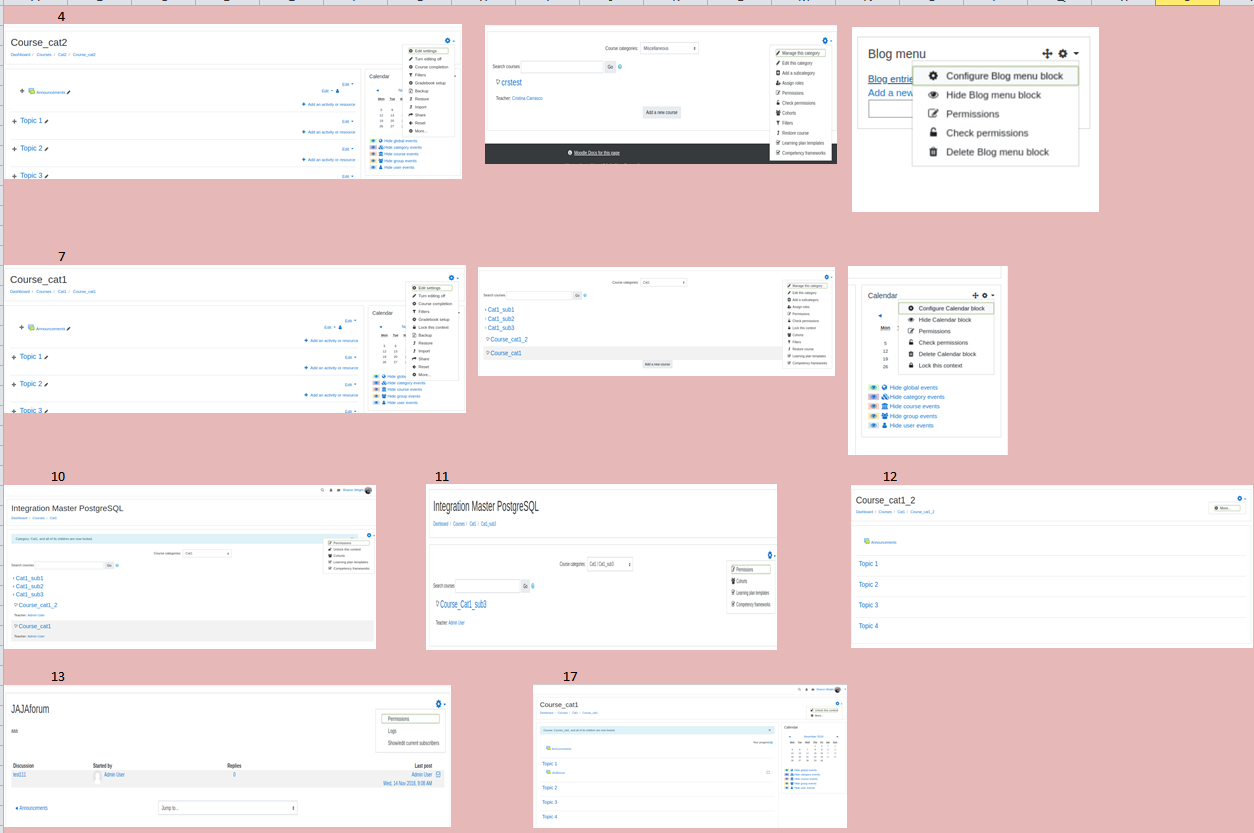Open caret right of gear above Configure Calendar block
The width and height of the screenshot is (1254, 833).
tap(993, 296)
